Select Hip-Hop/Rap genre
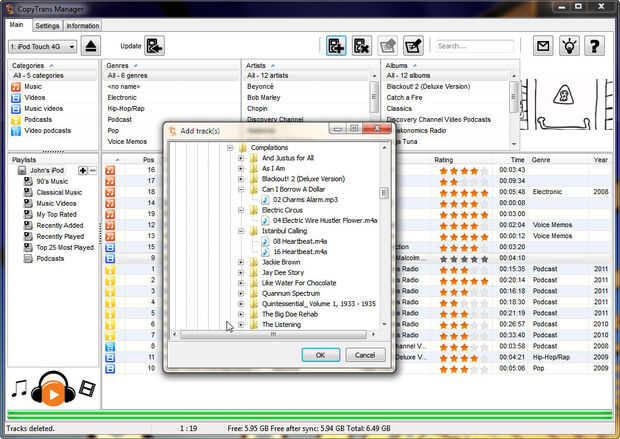Image resolution: width=620 pixels, height=439 pixels. coord(126,108)
